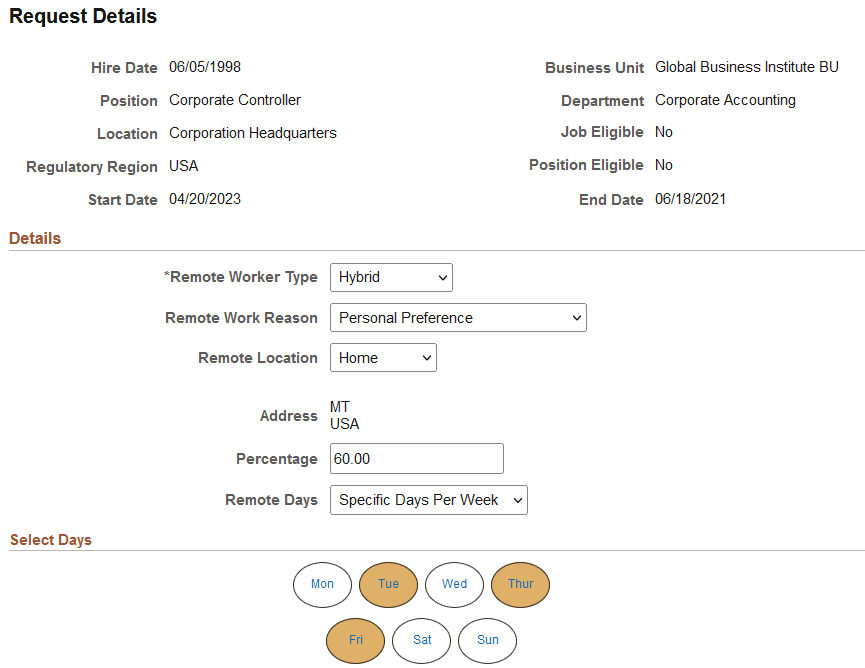
Task: Open the Remote Days dropdown
Action: point(428,500)
